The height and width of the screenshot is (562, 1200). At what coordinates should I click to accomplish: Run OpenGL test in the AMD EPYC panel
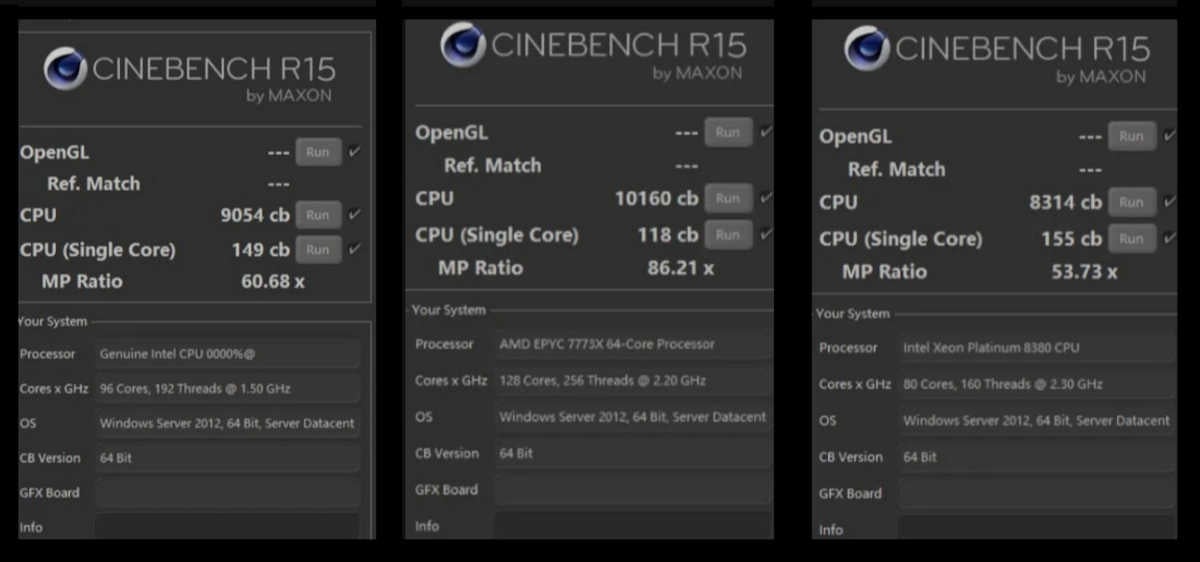tap(728, 132)
